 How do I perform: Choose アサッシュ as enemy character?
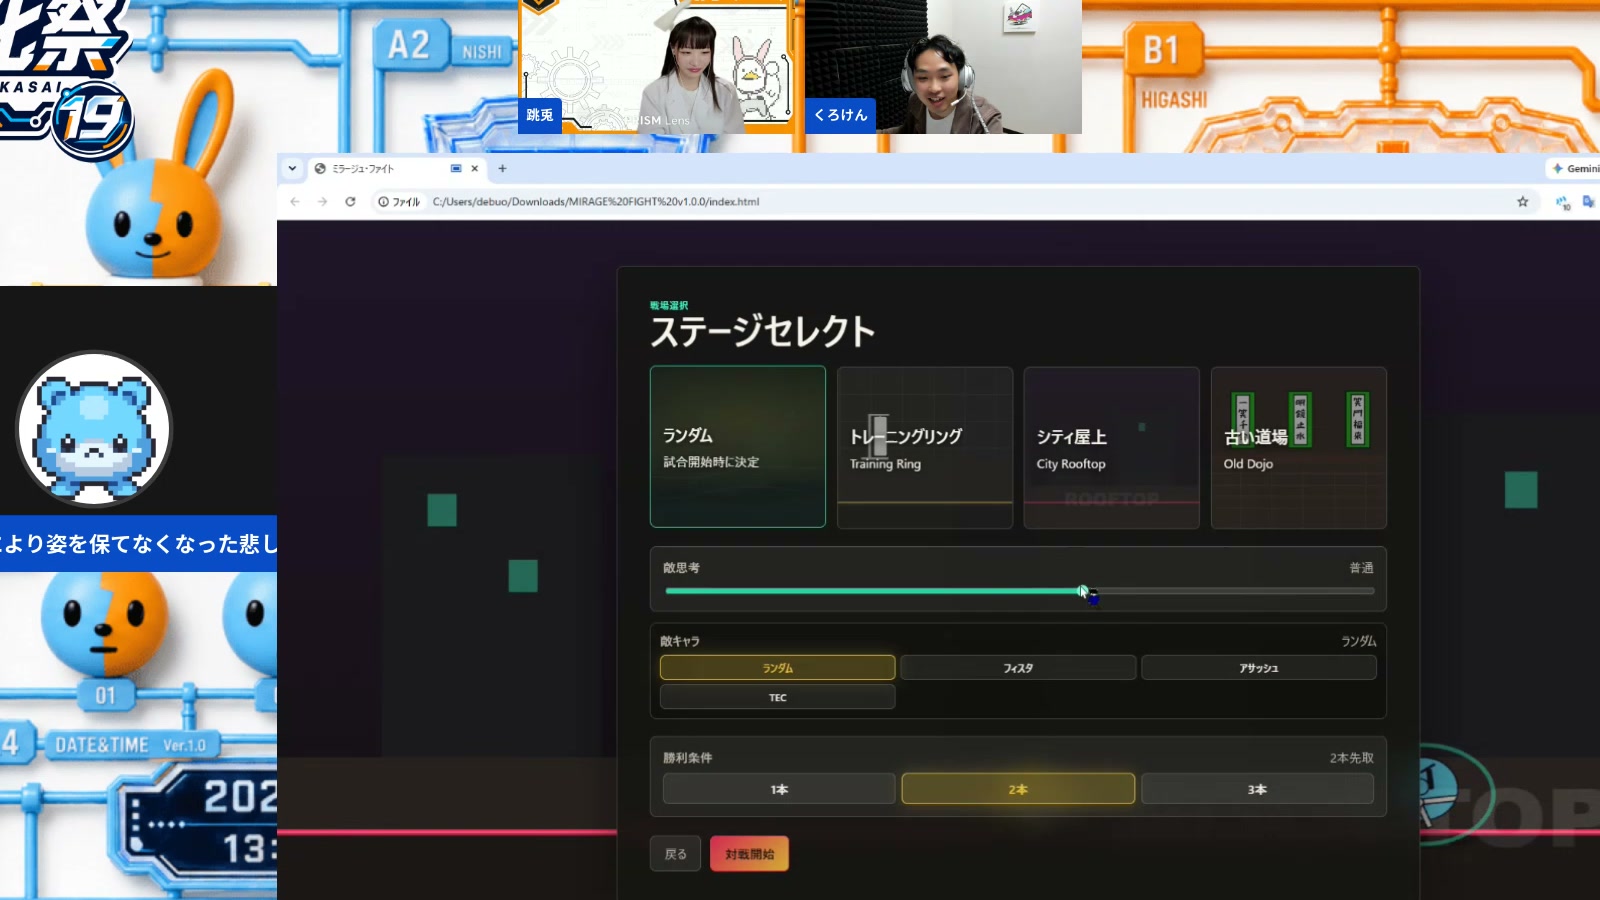point(1258,667)
